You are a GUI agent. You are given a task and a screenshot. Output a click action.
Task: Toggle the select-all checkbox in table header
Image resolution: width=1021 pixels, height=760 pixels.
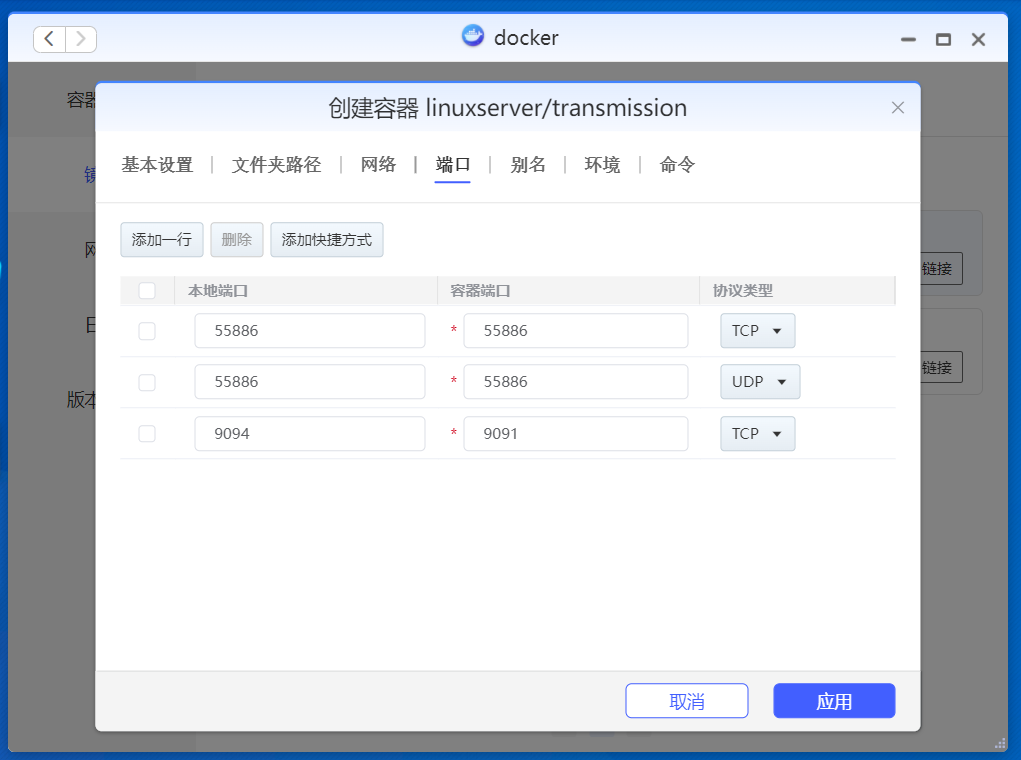(147, 290)
